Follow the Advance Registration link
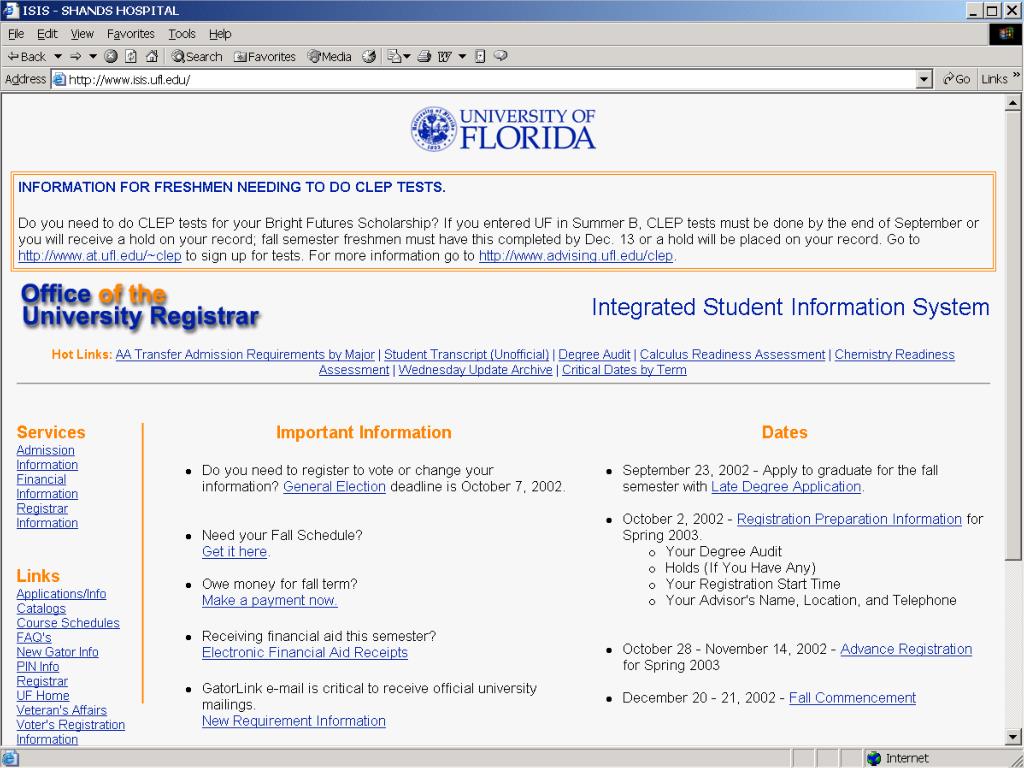 906,649
